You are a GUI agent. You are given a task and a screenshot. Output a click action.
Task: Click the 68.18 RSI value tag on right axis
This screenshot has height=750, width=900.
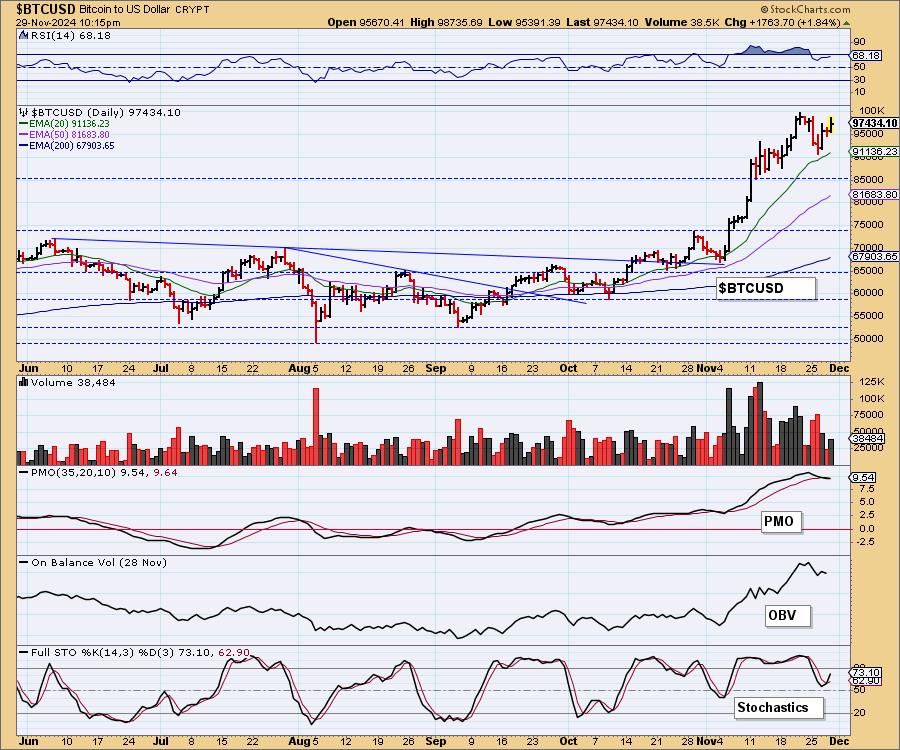pyautogui.click(x=866, y=56)
